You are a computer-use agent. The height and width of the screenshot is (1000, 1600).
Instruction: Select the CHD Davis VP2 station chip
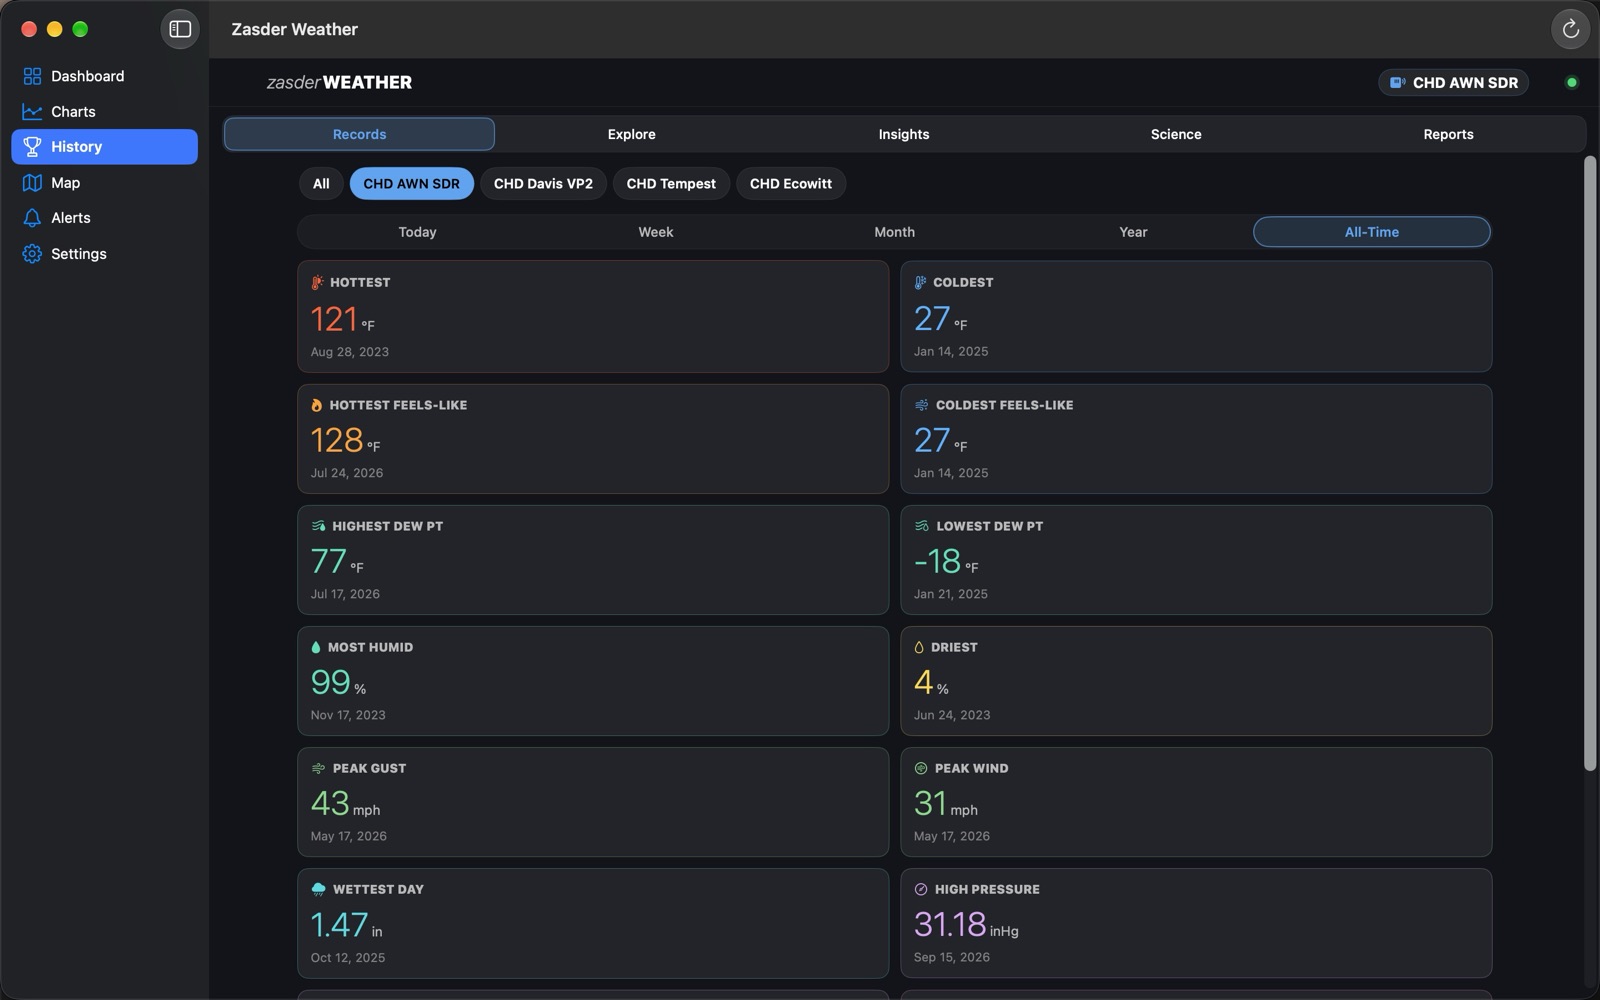click(x=543, y=184)
